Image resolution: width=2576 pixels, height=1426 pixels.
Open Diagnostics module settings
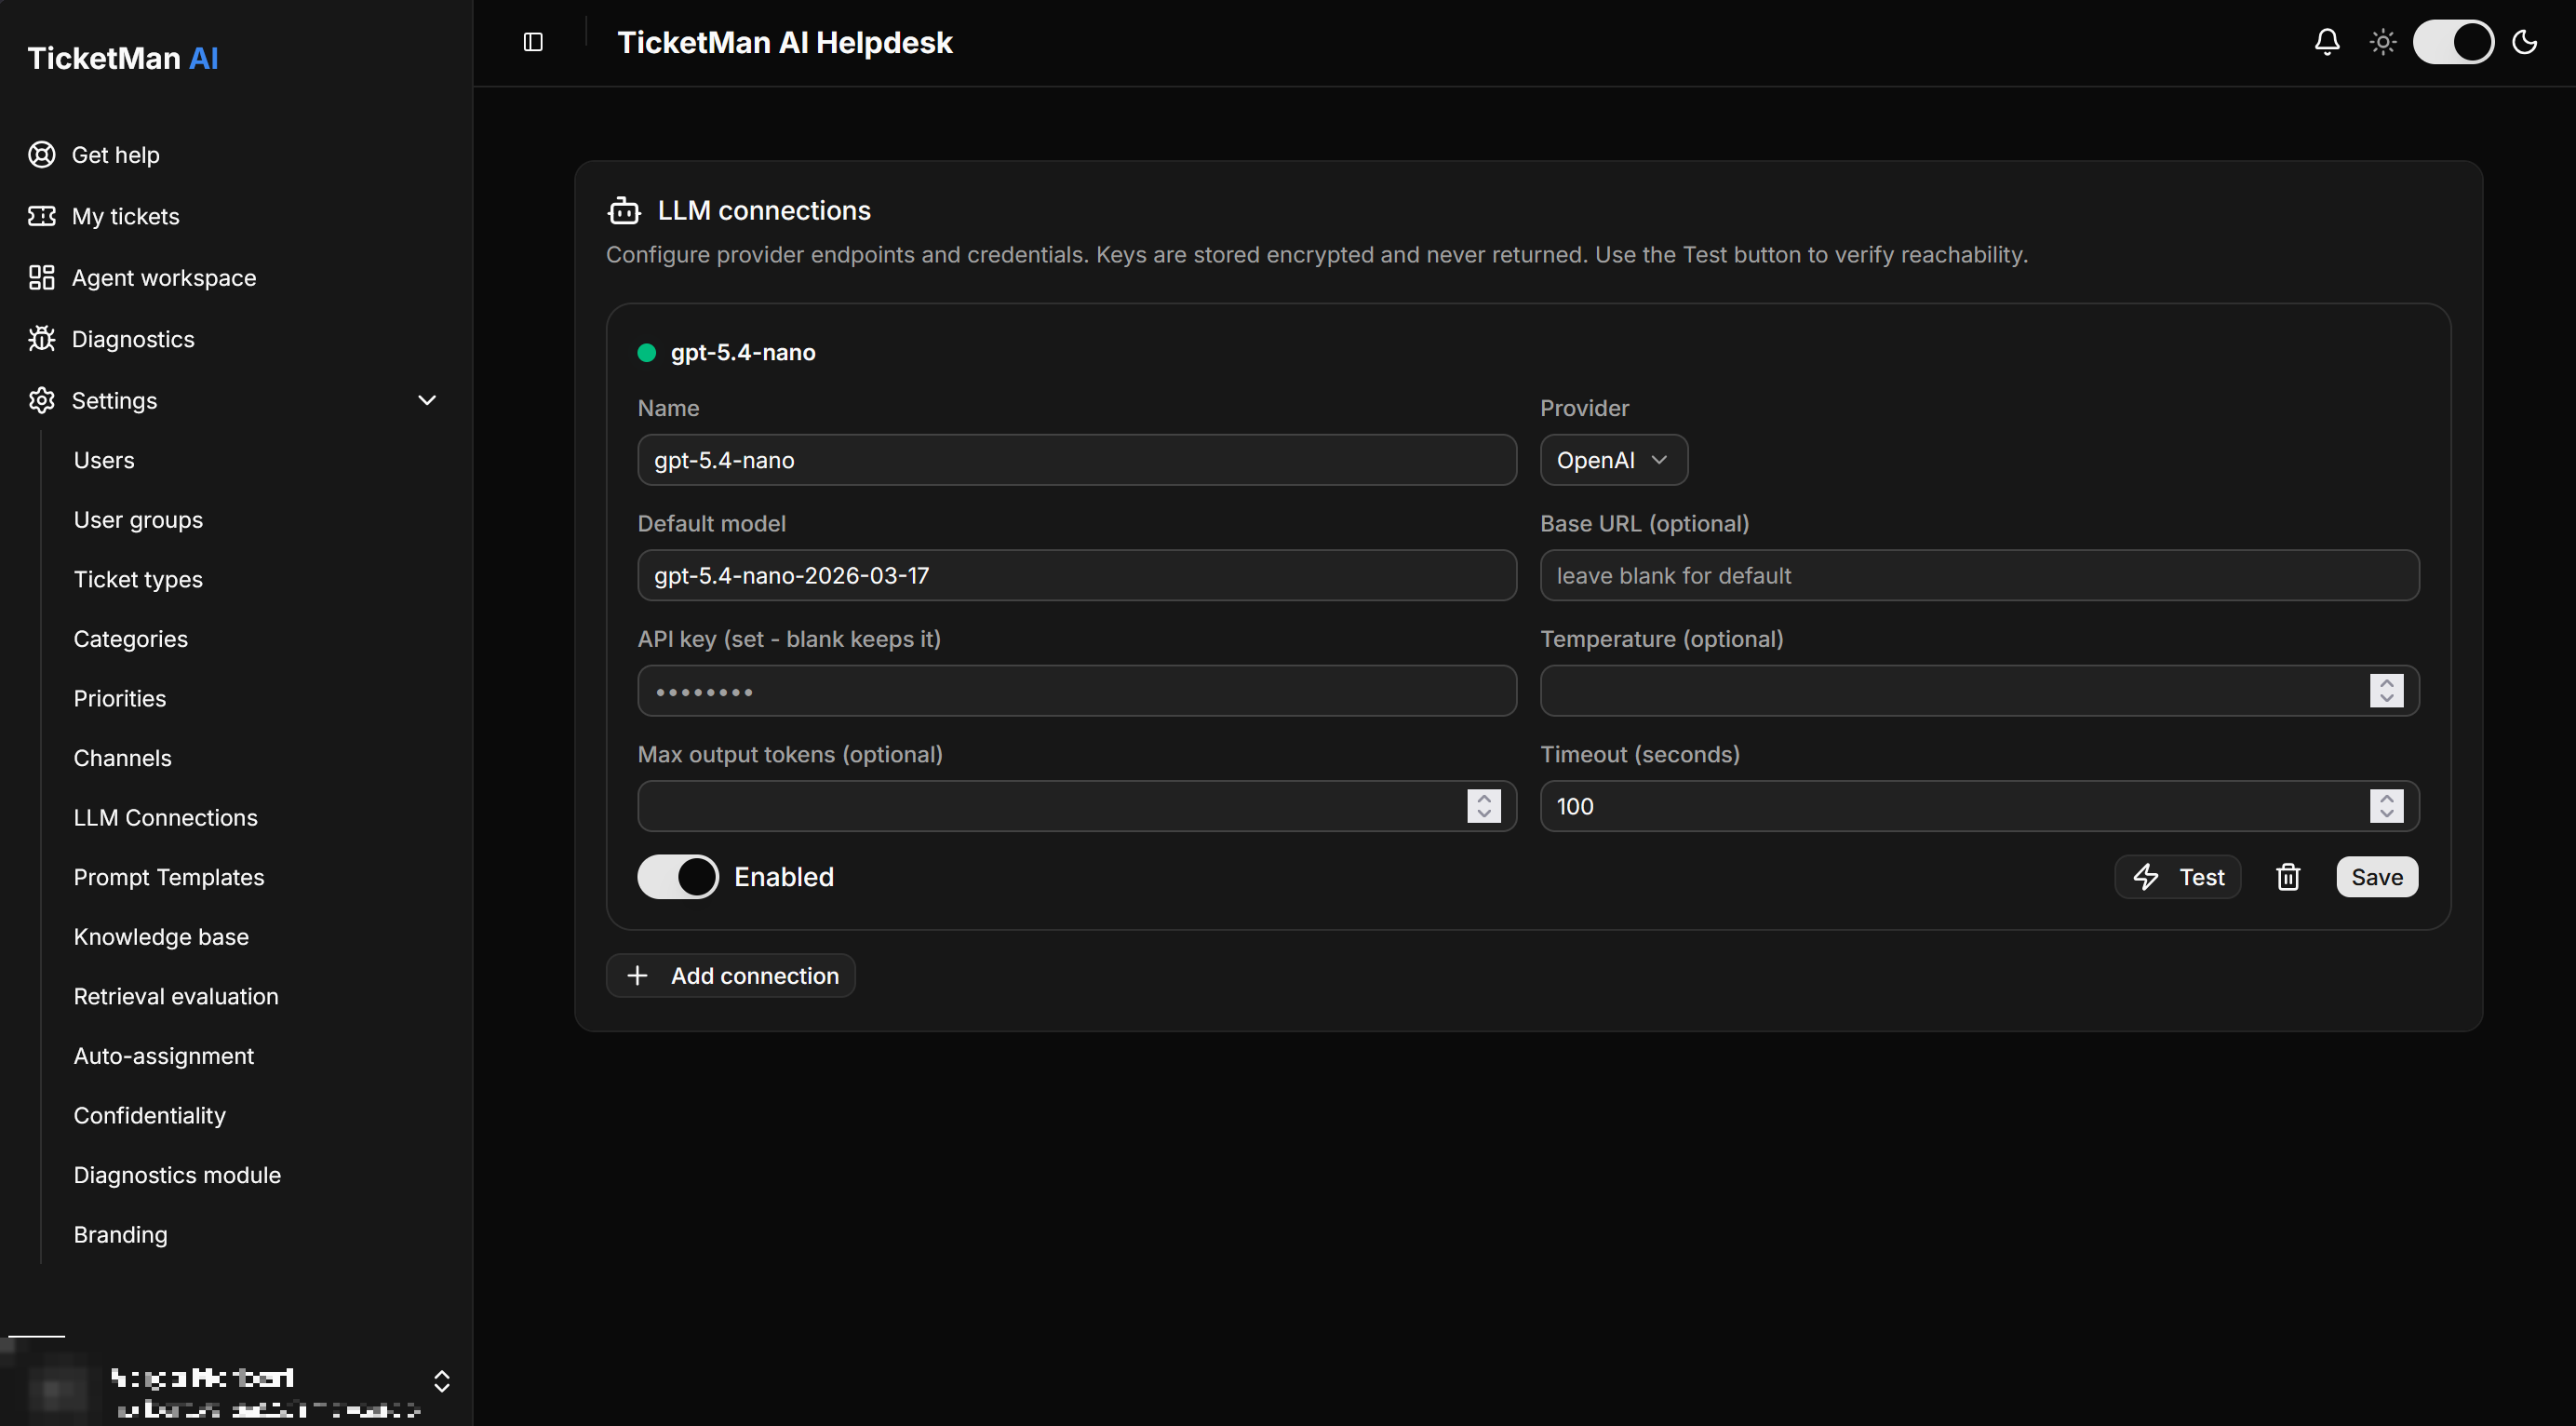pyautogui.click(x=177, y=1175)
